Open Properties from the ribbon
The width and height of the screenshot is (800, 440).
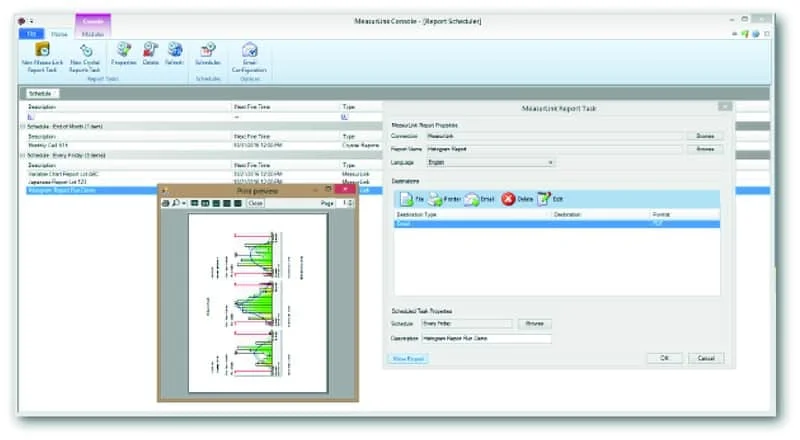123,54
